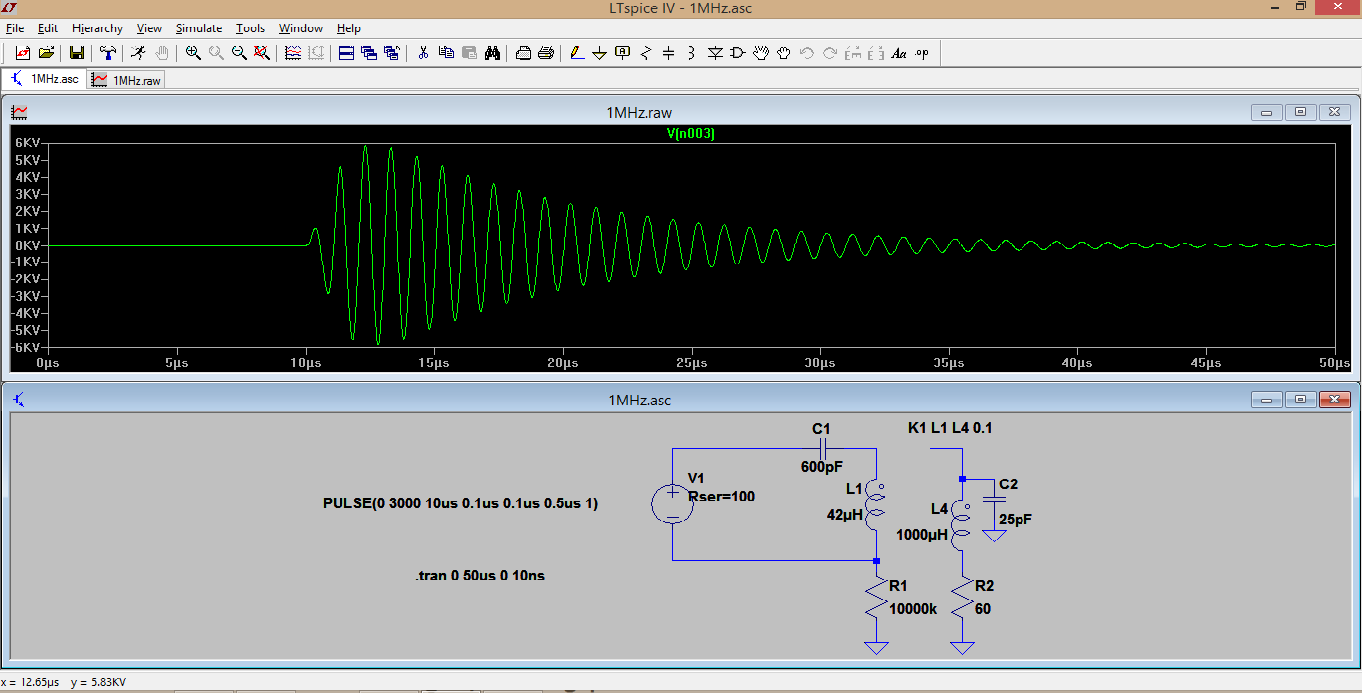
Task: Click the .tran 0 50us directive text
Action: point(480,576)
